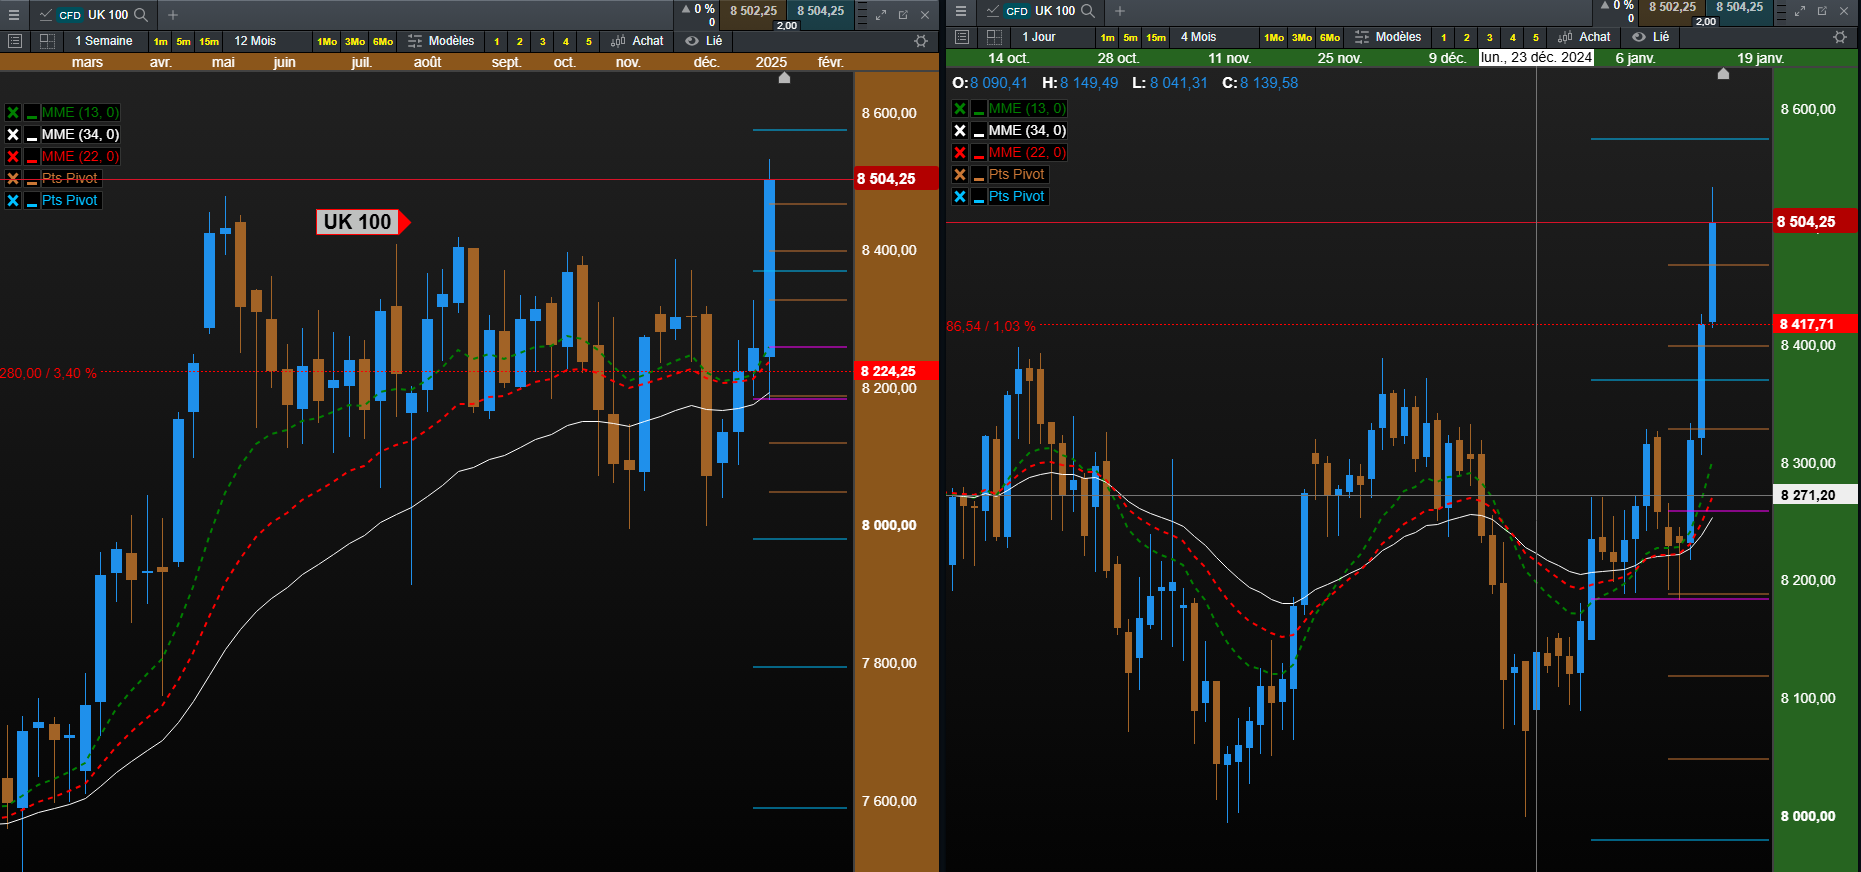Open the 1 Semaine timeframe dropdown
This screenshot has width=1861, height=872.
pos(104,41)
